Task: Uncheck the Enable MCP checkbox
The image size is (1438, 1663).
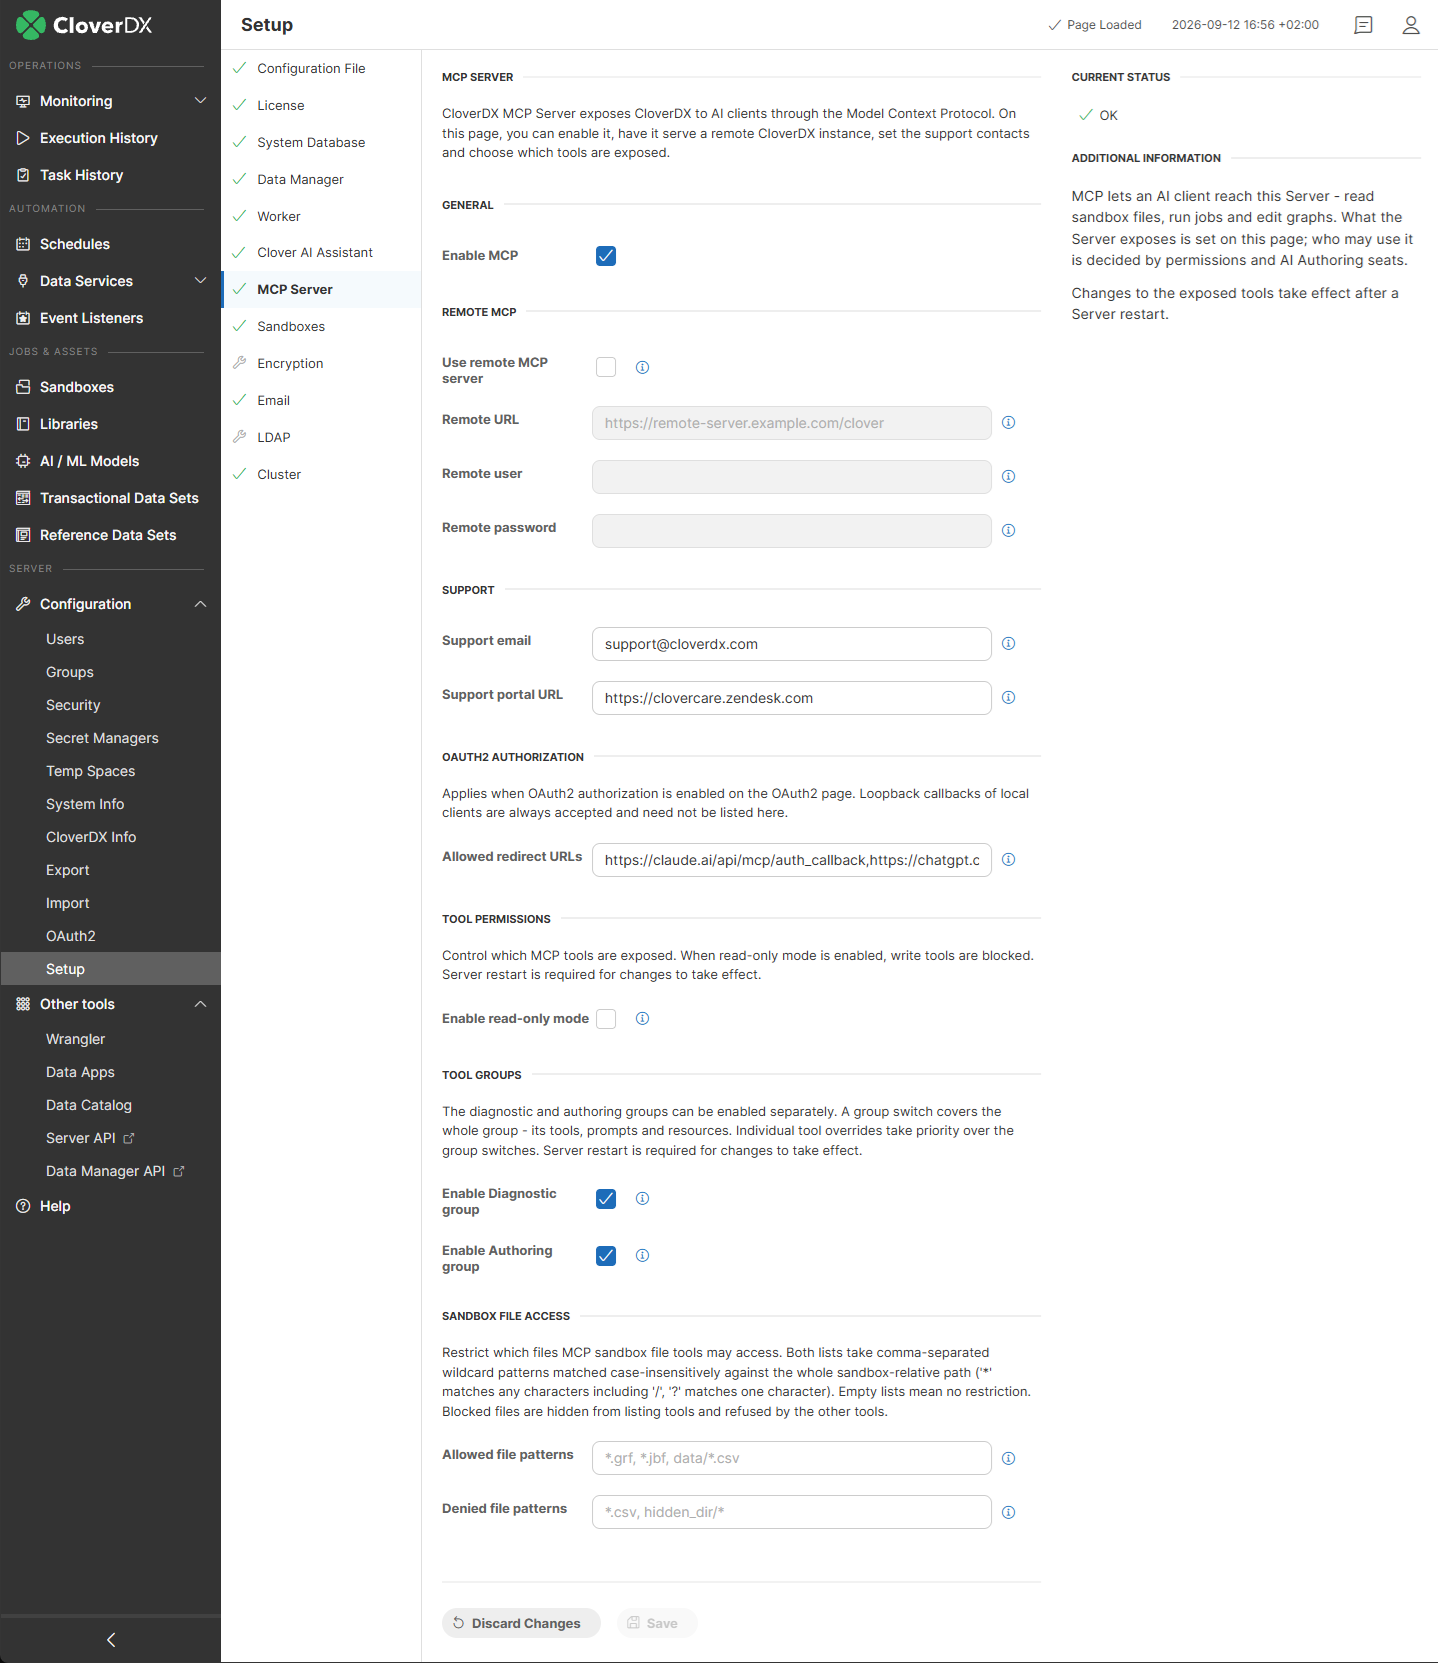Action: [x=606, y=256]
